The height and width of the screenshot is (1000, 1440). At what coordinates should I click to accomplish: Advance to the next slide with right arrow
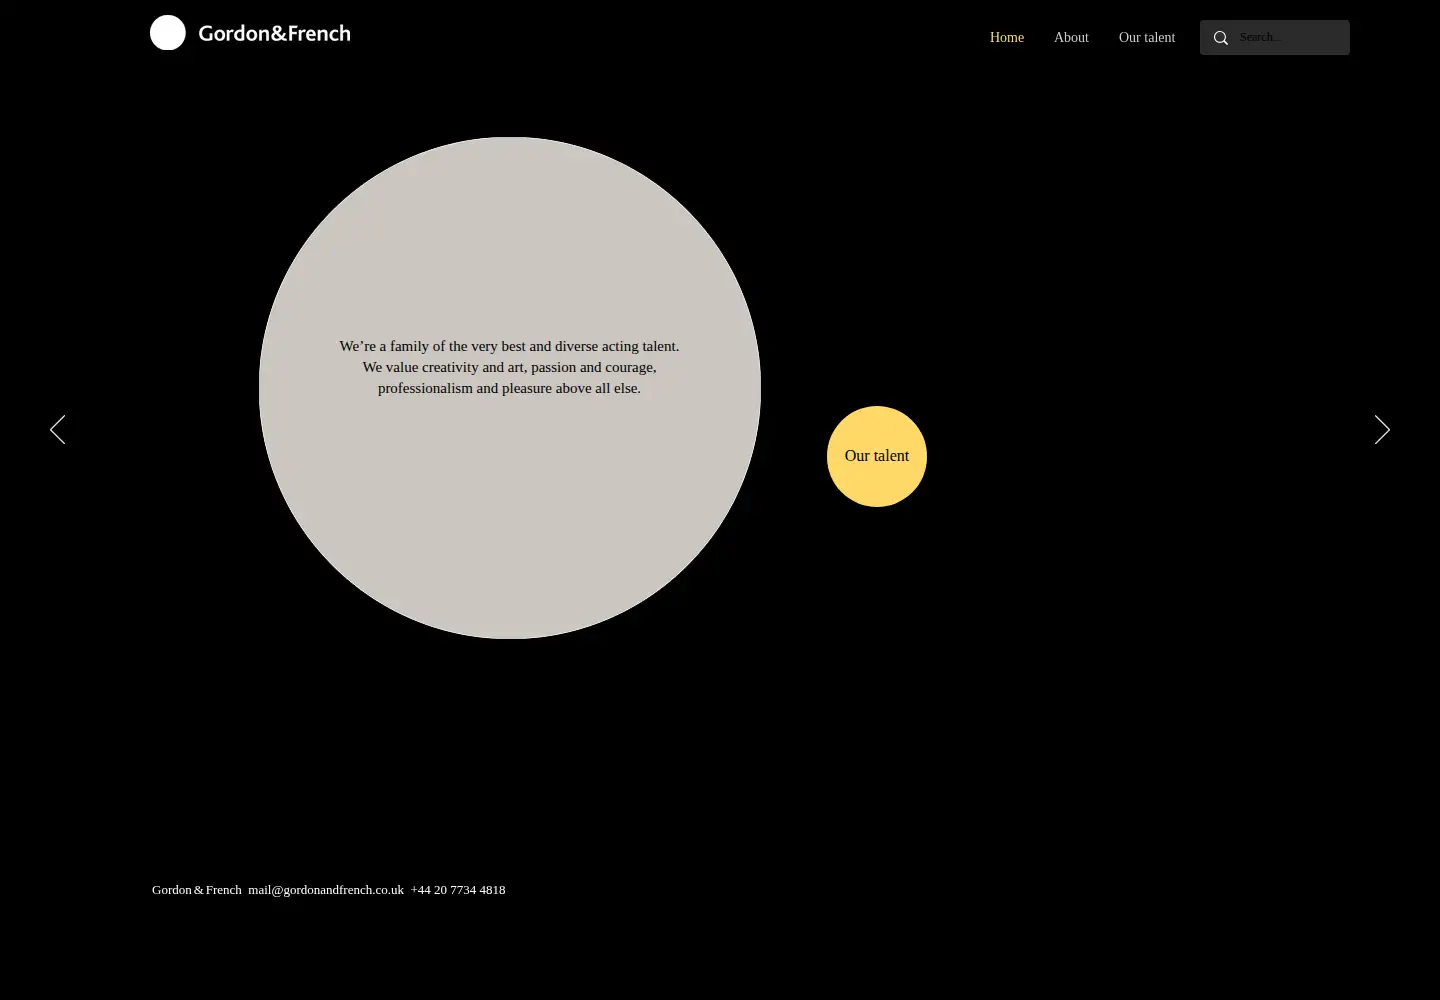tap(1382, 430)
